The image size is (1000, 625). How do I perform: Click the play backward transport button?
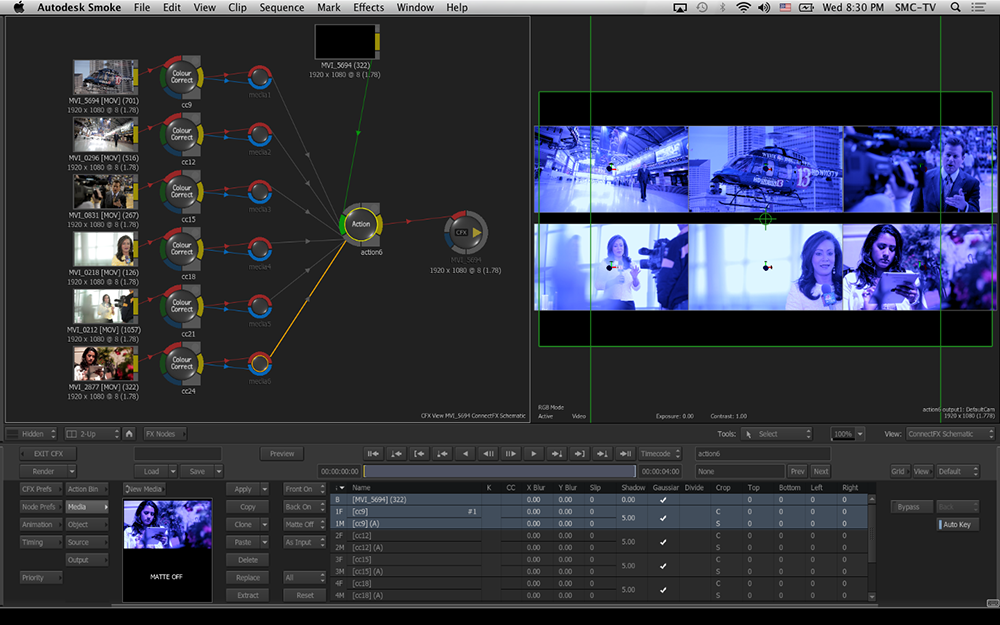click(464, 453)
